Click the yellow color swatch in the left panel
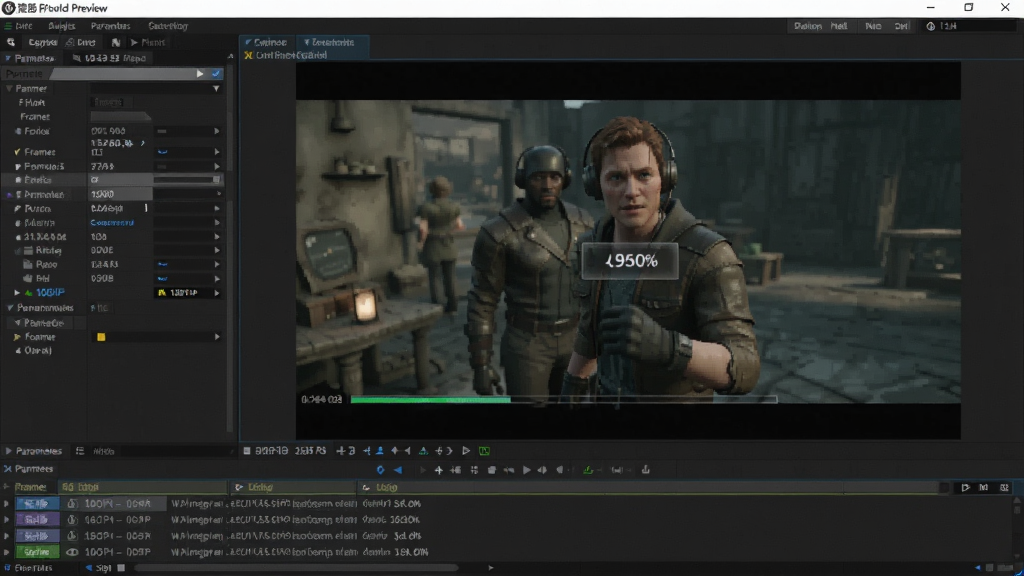The width and height of the screenshot is (1024, 576). [x=101, y=337]
